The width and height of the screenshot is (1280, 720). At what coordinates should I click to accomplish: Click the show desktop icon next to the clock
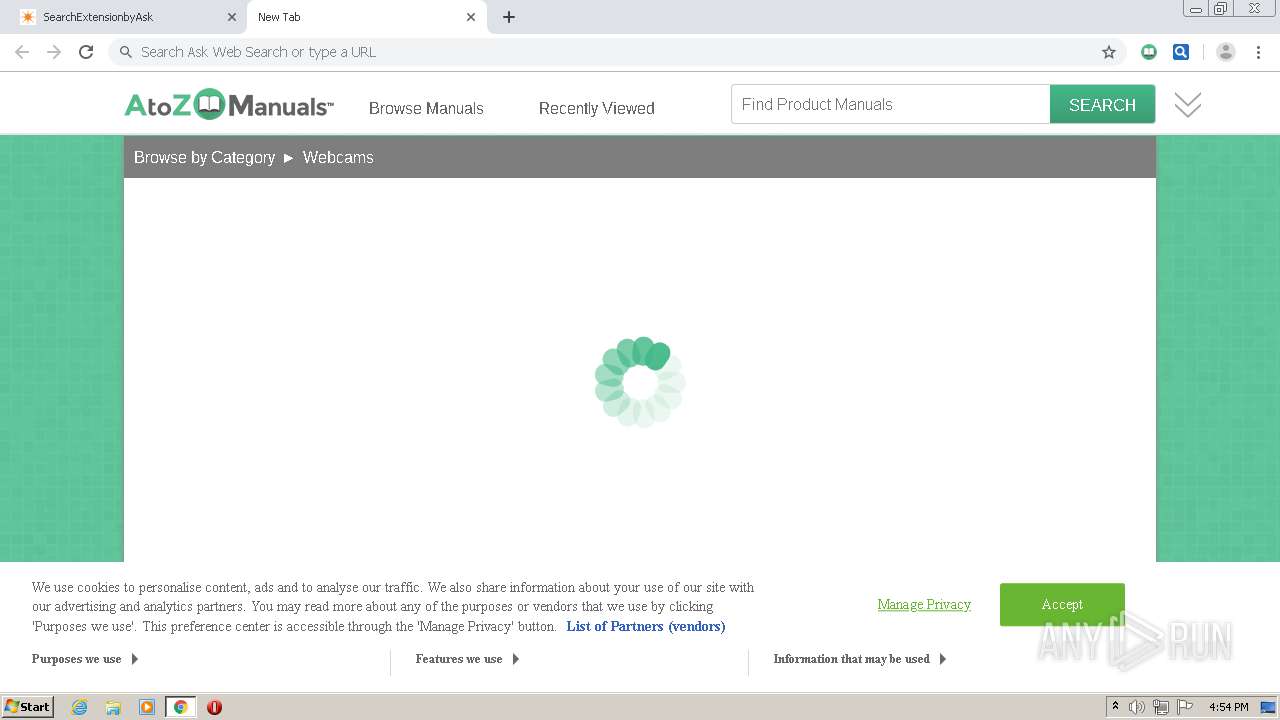pyautogui.click(x=1268, y=707)
